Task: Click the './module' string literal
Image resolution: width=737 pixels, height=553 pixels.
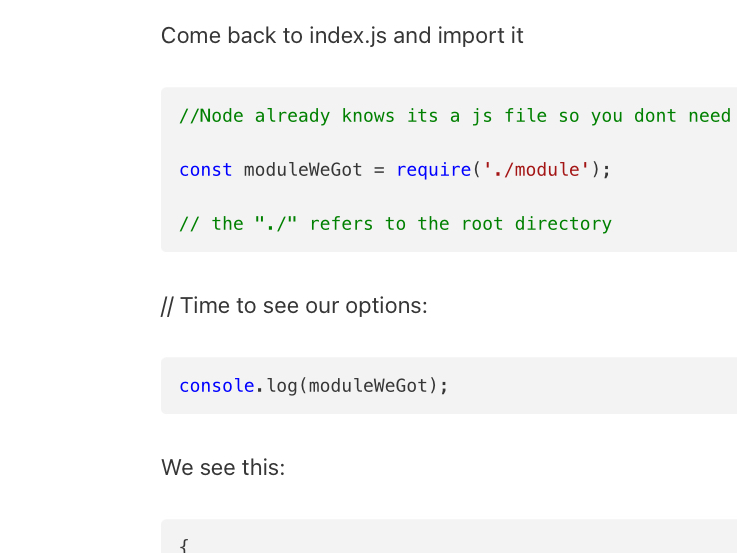Action: [x=536, y=170]
